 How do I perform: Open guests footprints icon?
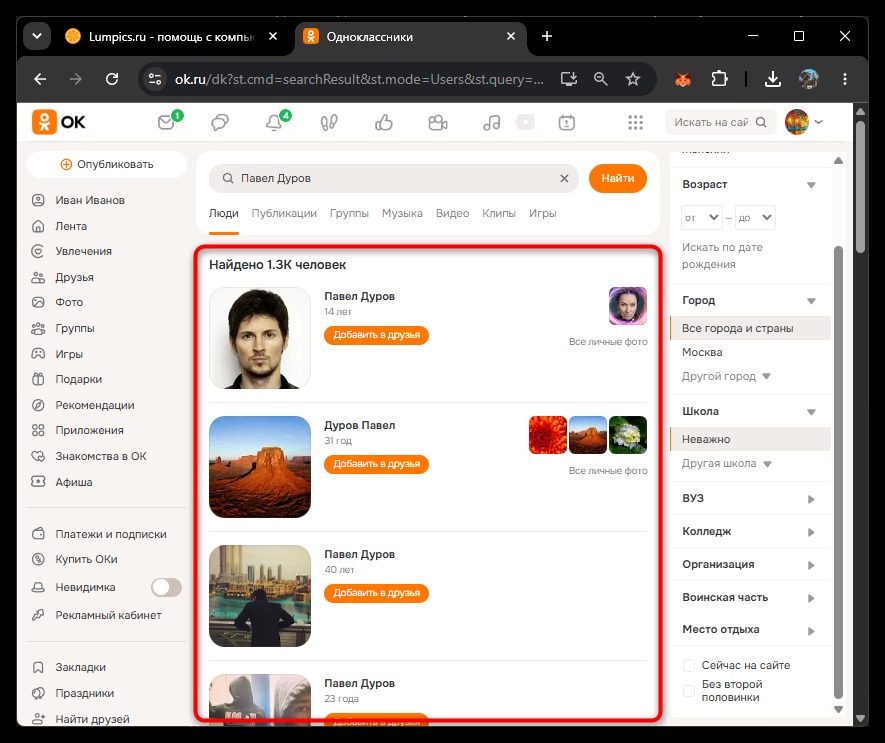(329, 123)
